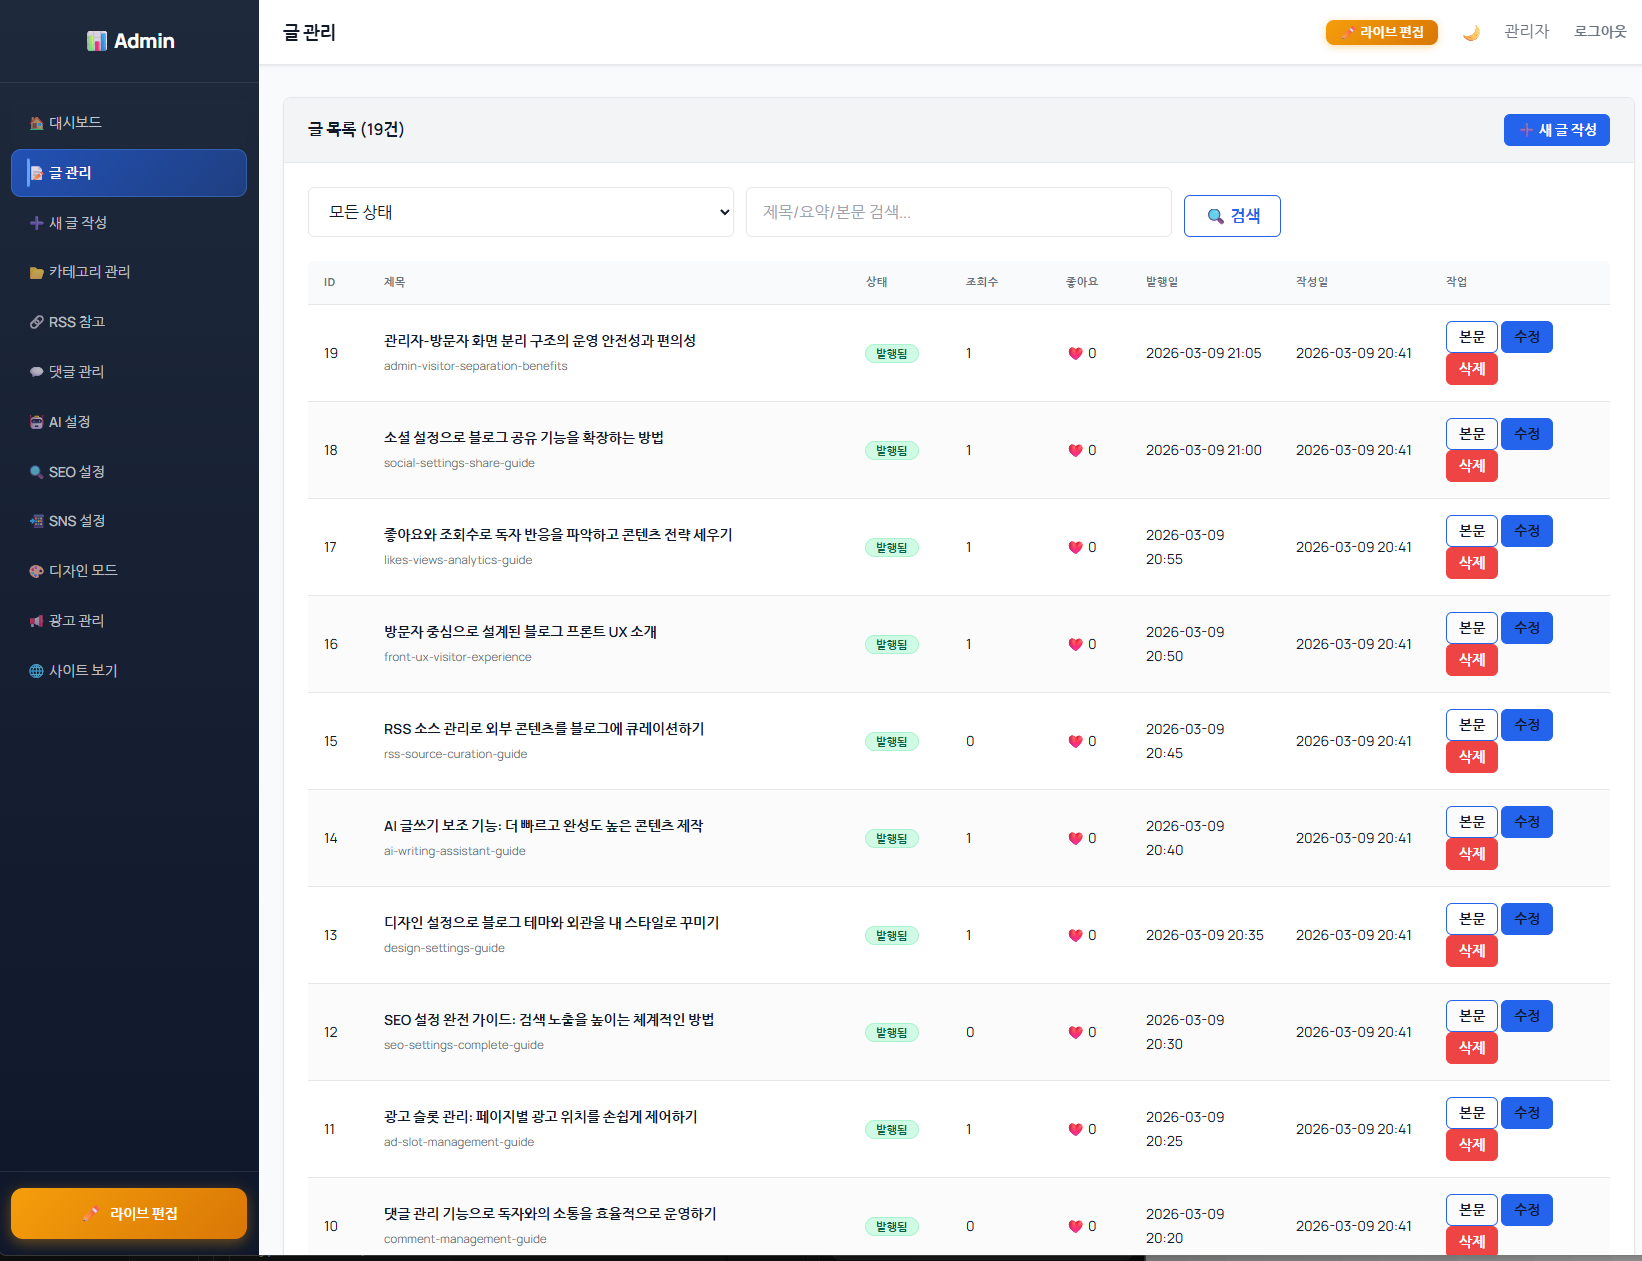Create a post with 새 글 작성 button
Viewport: 1642px width, 1261px height.
tap(1556, 130)
